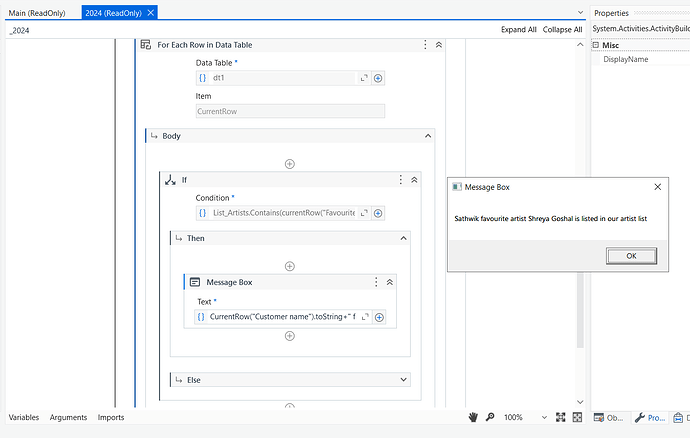Click Expand All link
Viewport: 690px width, 438px height.
click(x=518, y=29)
